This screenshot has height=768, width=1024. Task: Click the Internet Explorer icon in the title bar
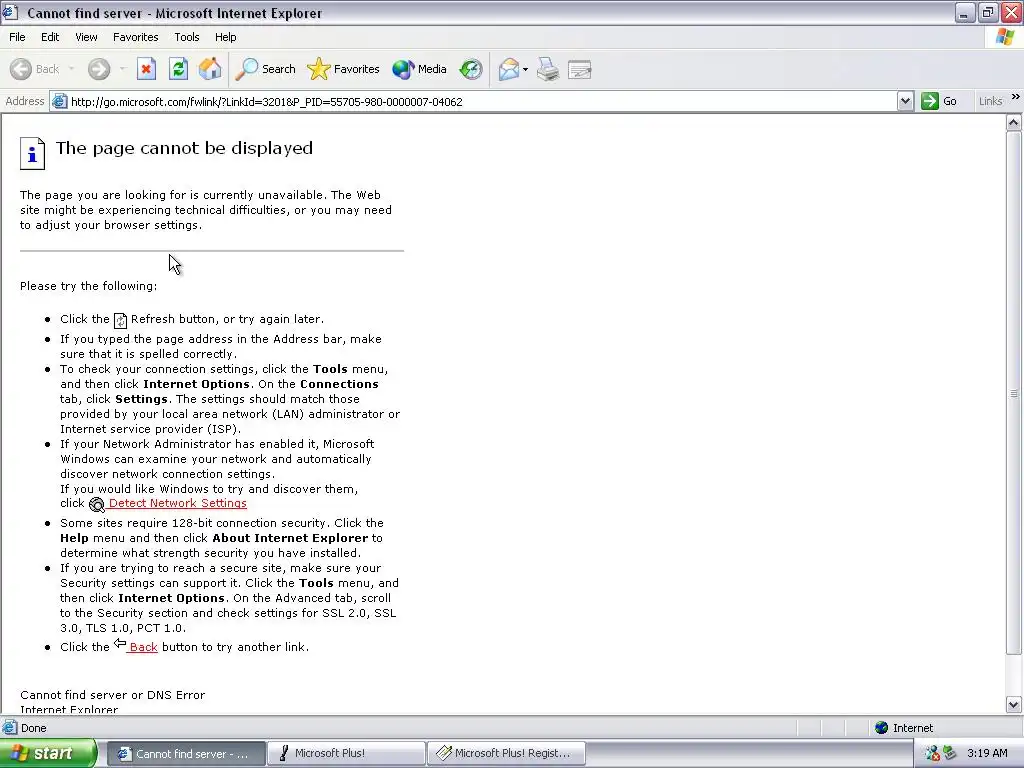coord(10,12)
